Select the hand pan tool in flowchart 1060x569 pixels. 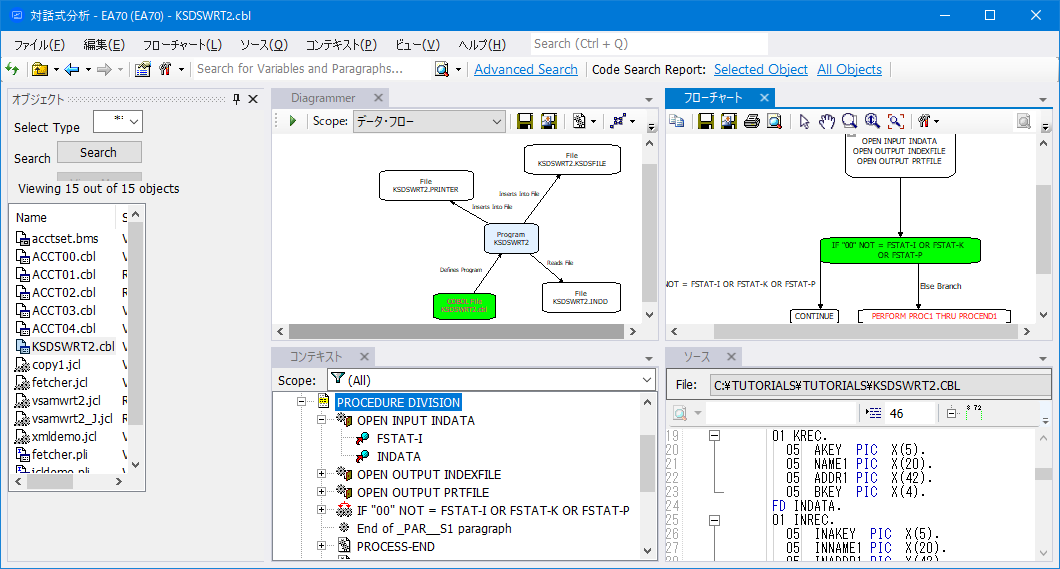(x=827, y=121)
